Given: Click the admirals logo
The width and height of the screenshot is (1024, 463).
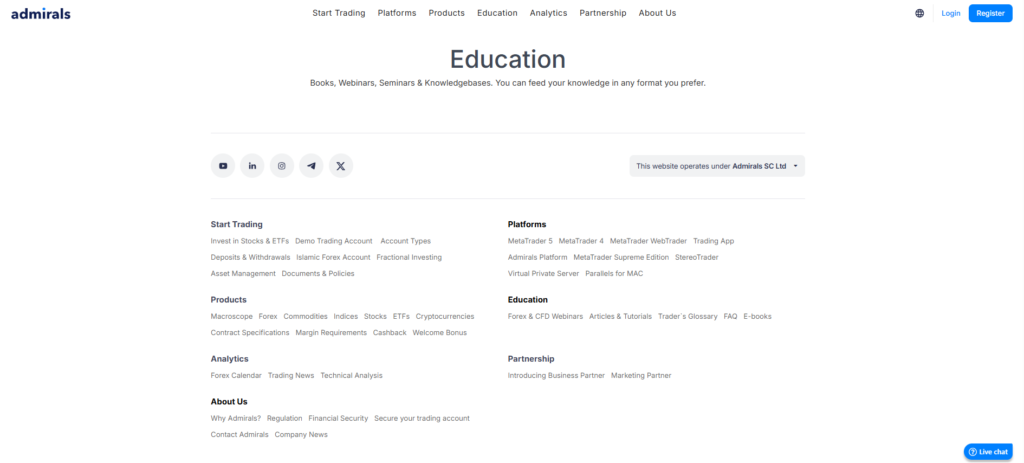Looking at the screenshot, I should click(x=41, y=13).
